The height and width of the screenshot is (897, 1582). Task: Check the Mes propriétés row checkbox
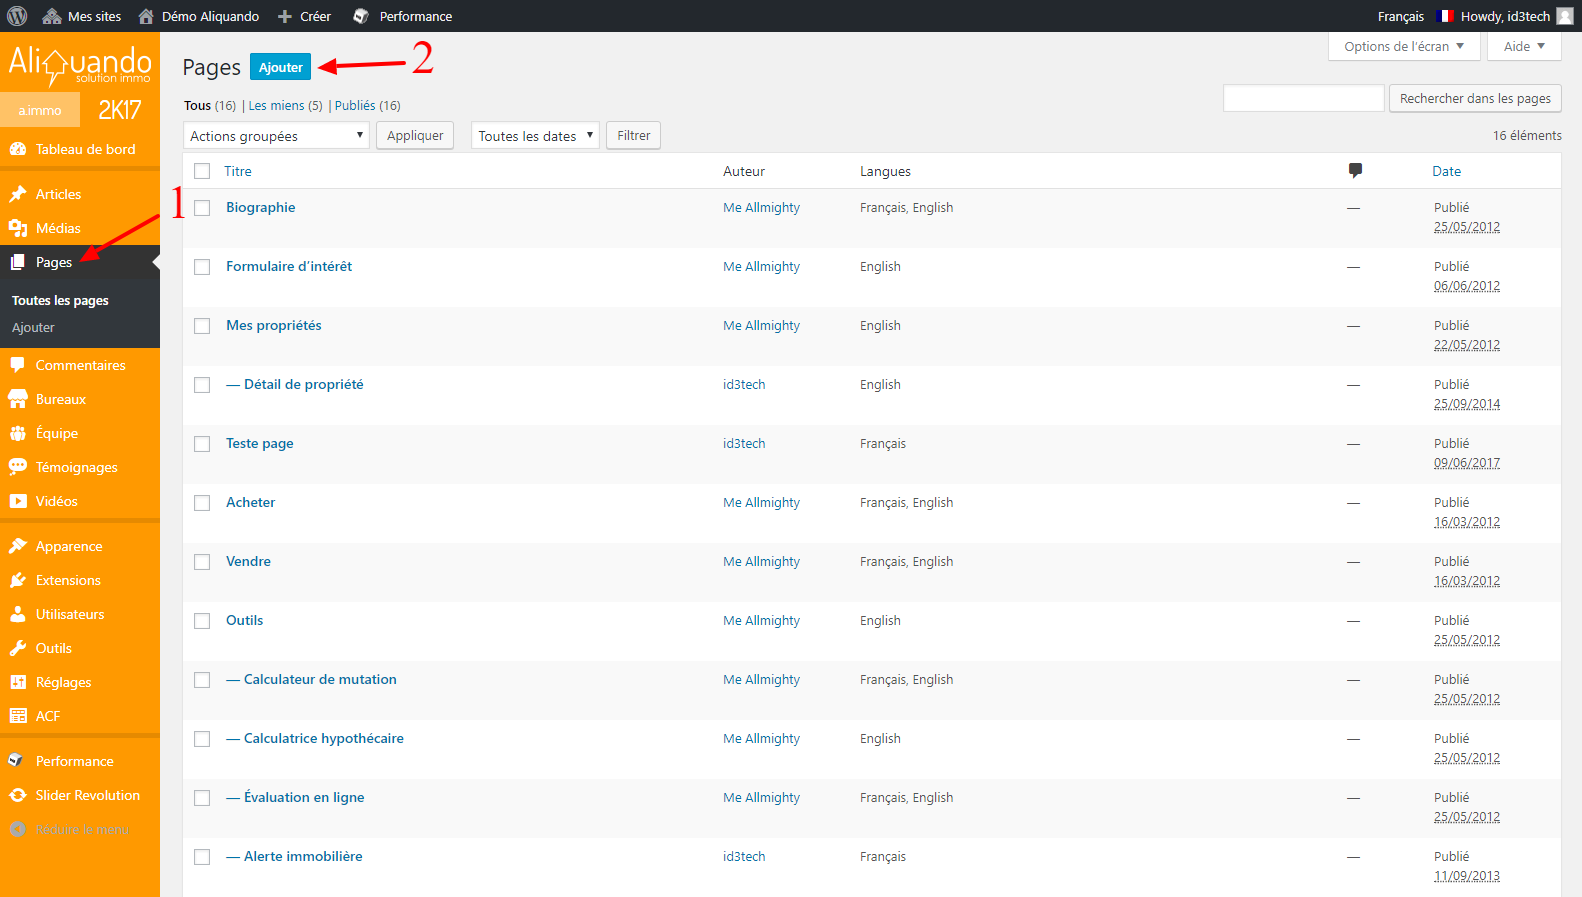click(202, 326)
